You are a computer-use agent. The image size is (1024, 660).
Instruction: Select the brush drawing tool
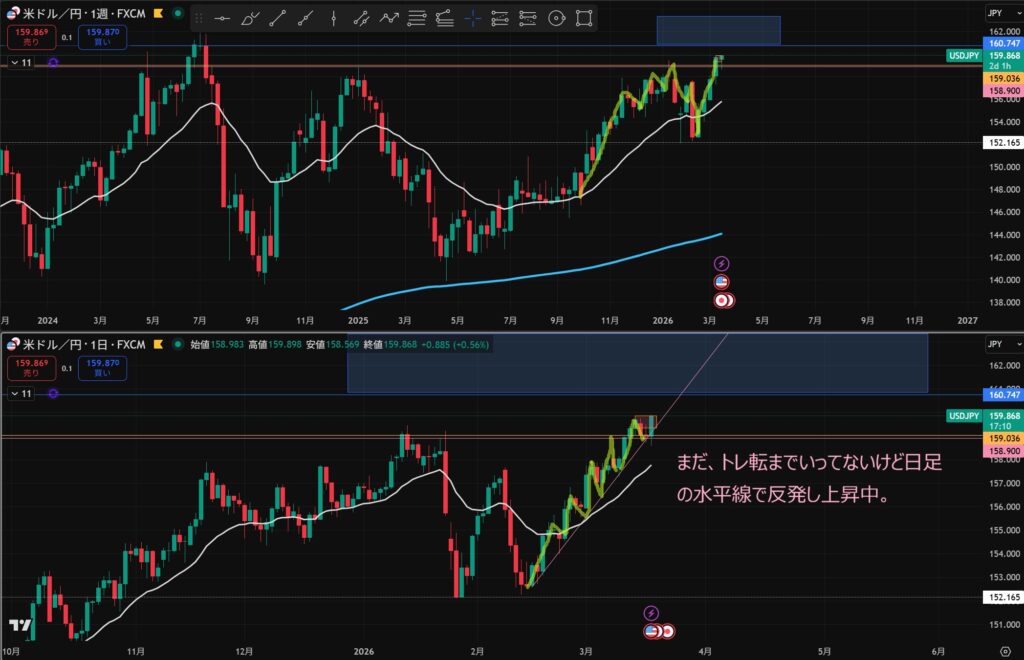250,17
